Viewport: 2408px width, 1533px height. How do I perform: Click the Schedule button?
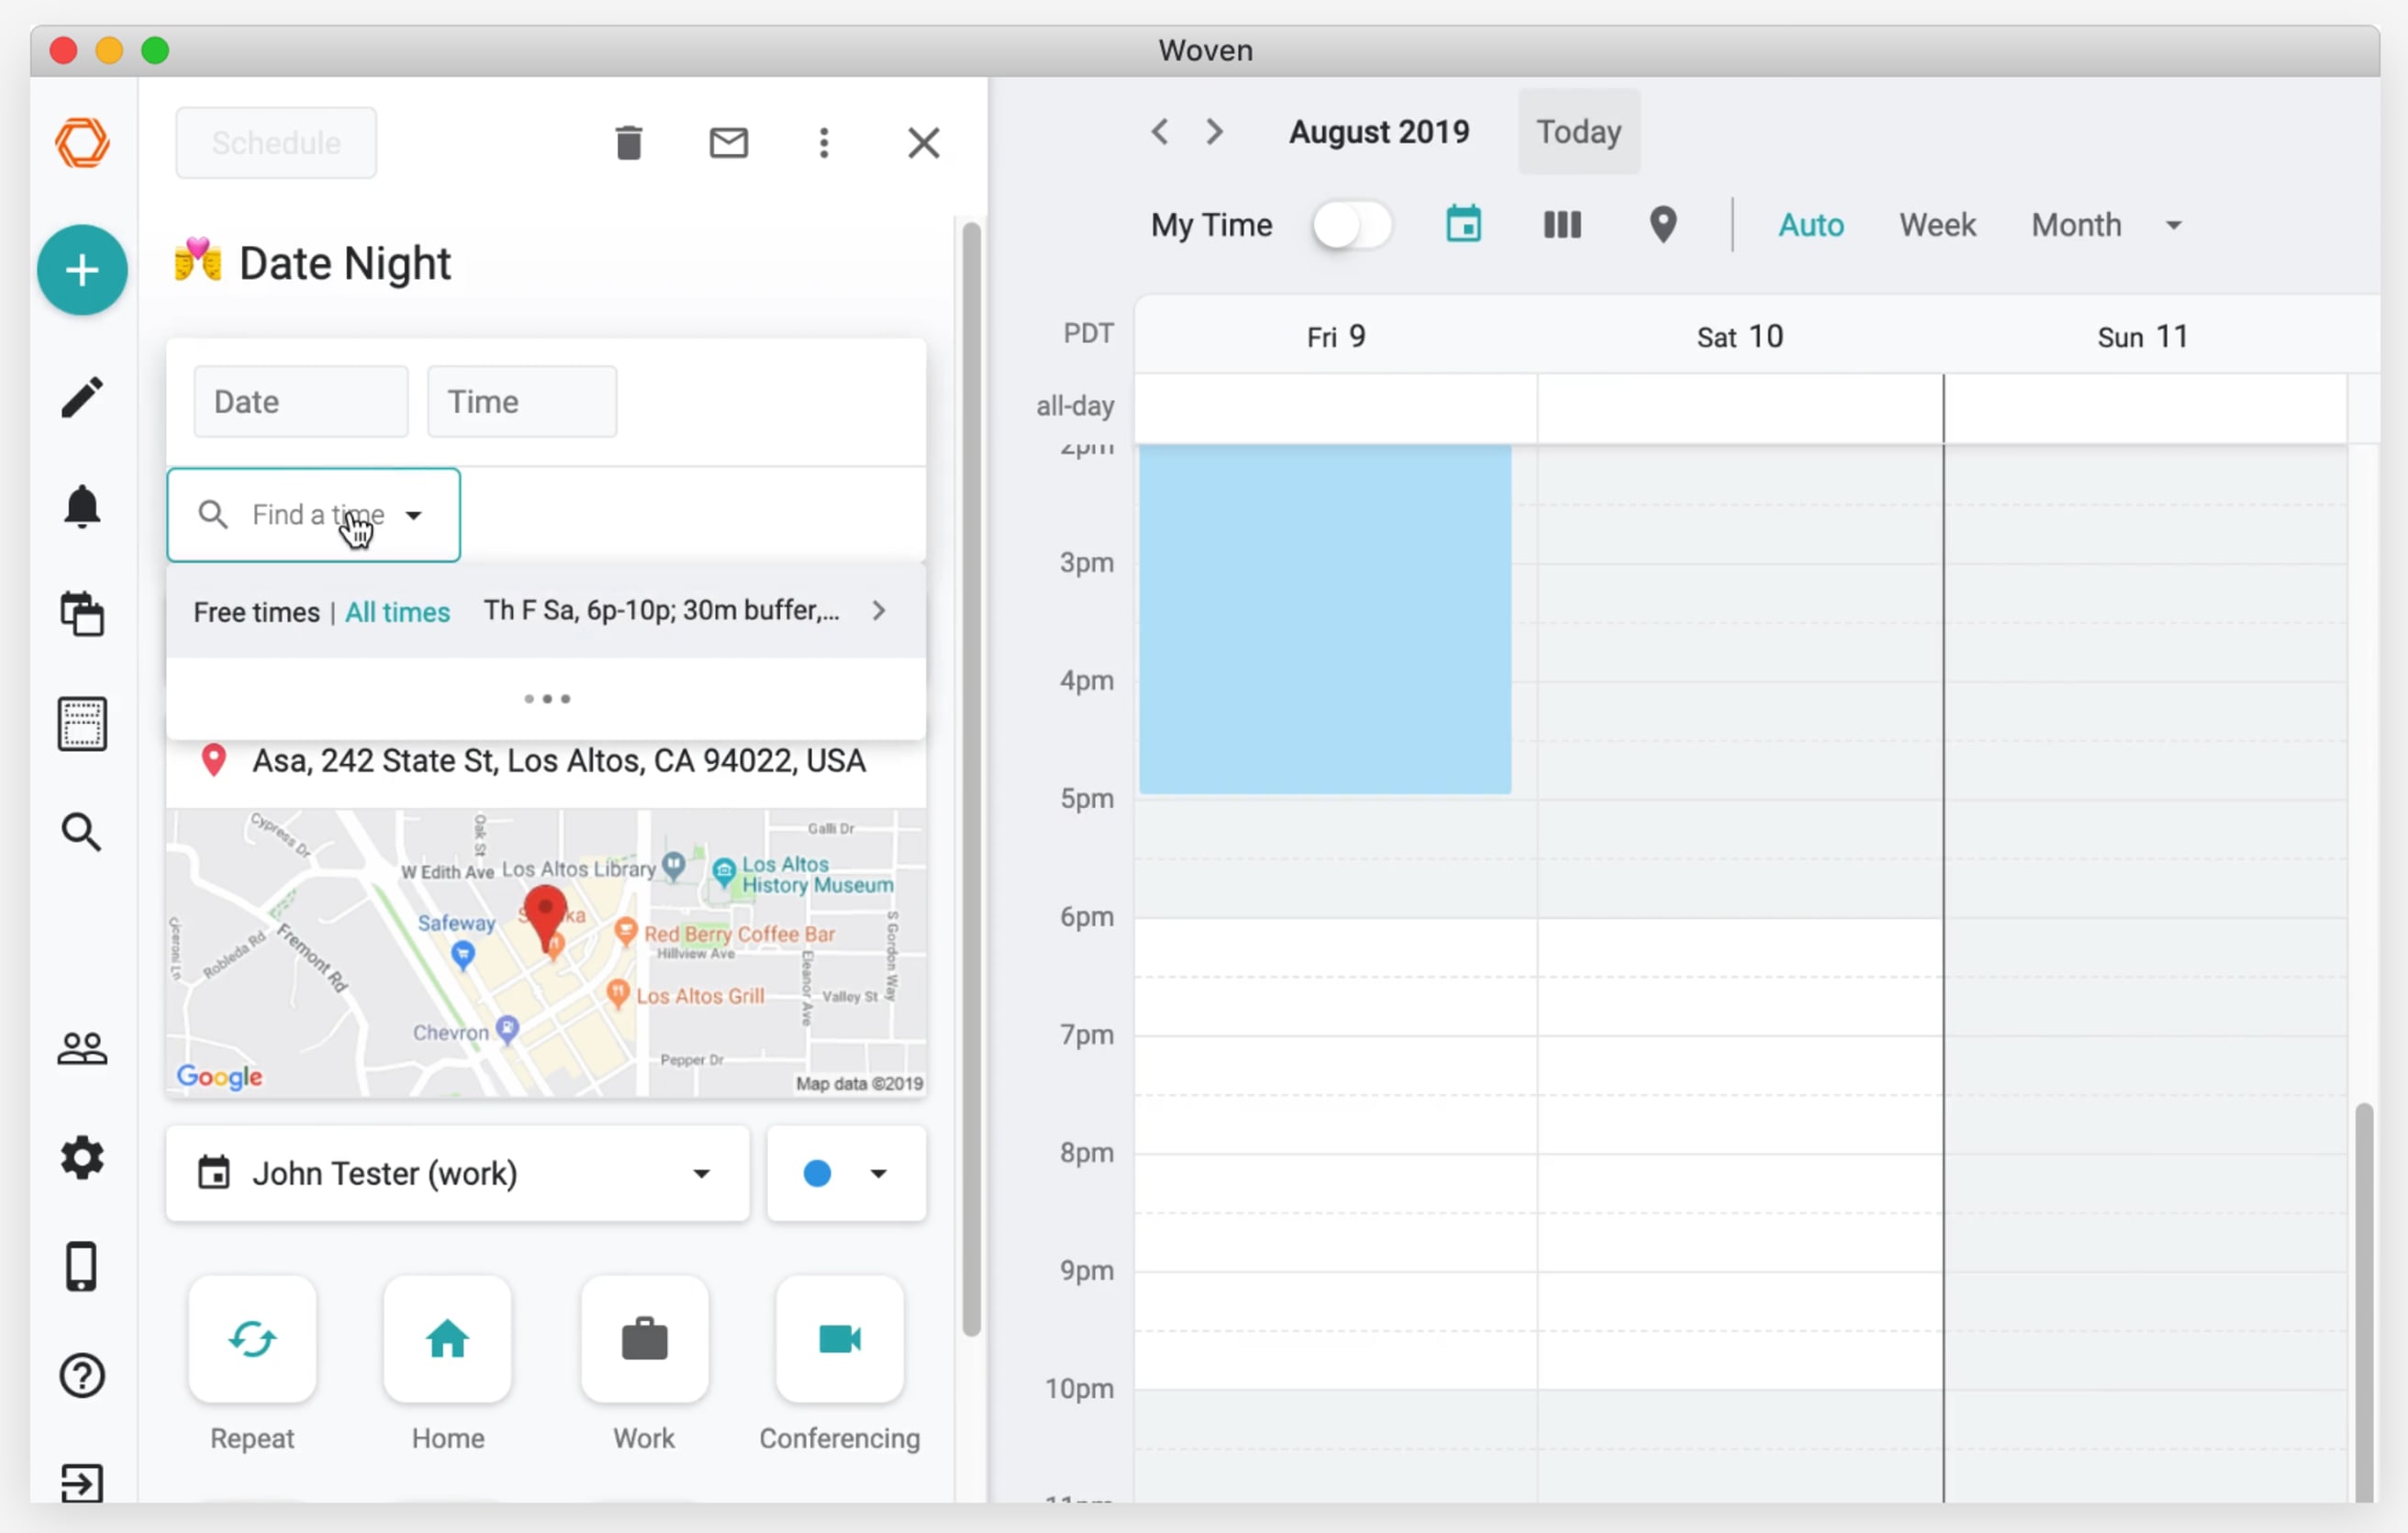point(276,143)
